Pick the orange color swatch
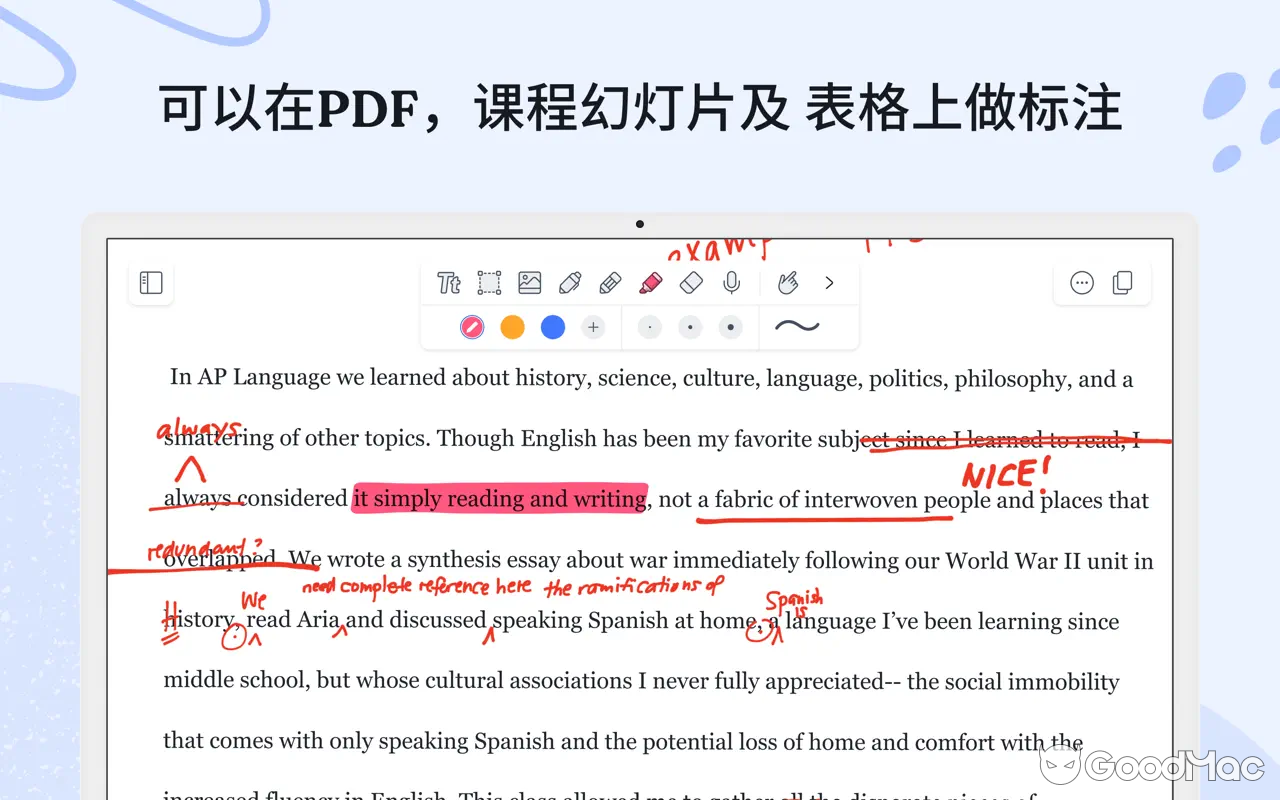 click(x=512, y=327)
